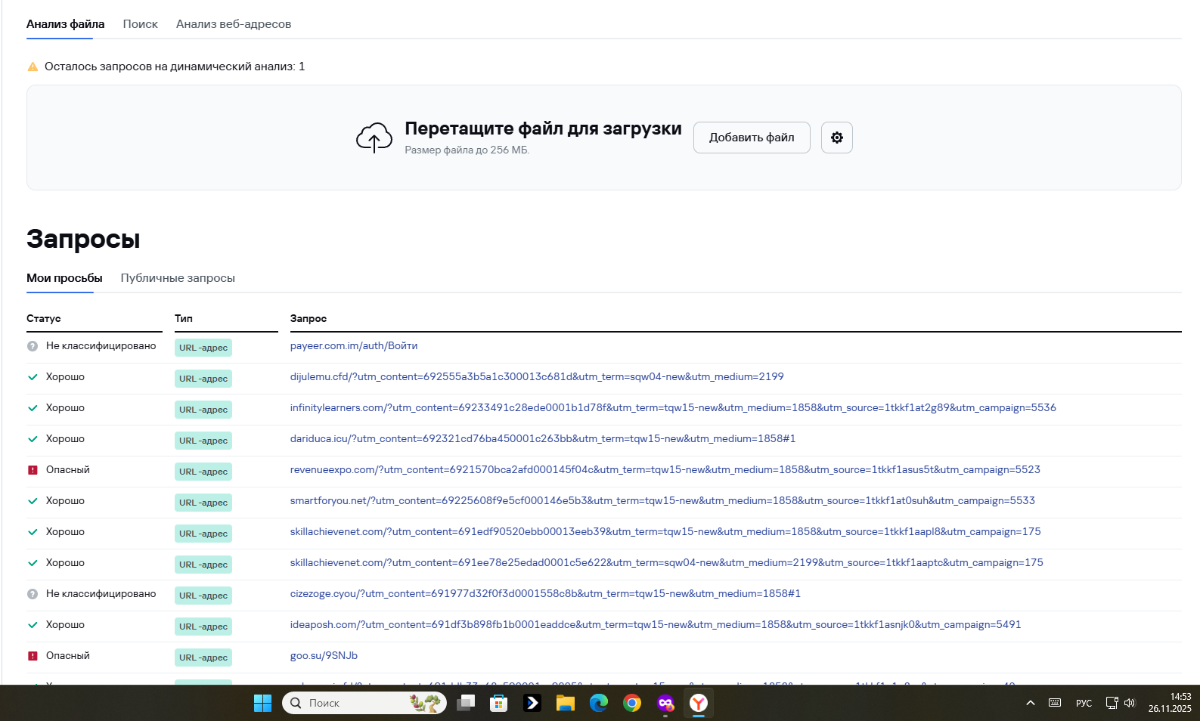Click the green check icon for dijulemu.cfd row
The image size is (1200, 721).
point(33,377)
